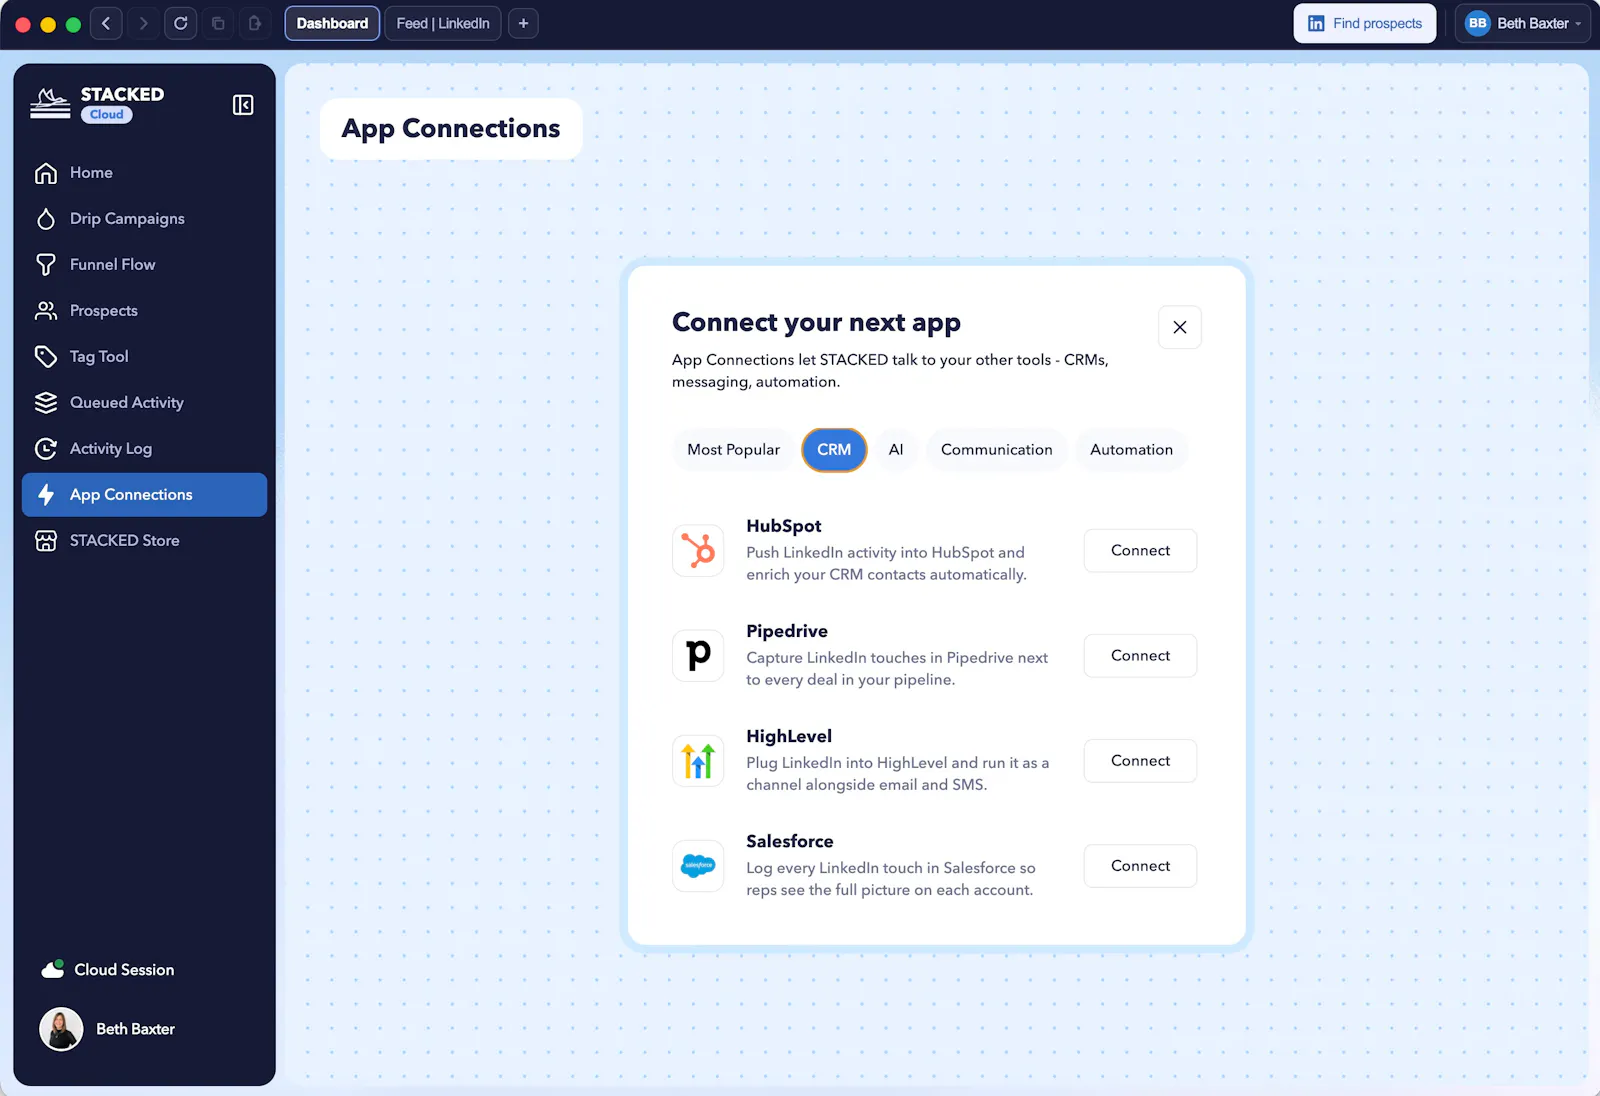1600x1096 pixels.
Task: Click the HighLevel app title
Action: (x=789, y=736)
